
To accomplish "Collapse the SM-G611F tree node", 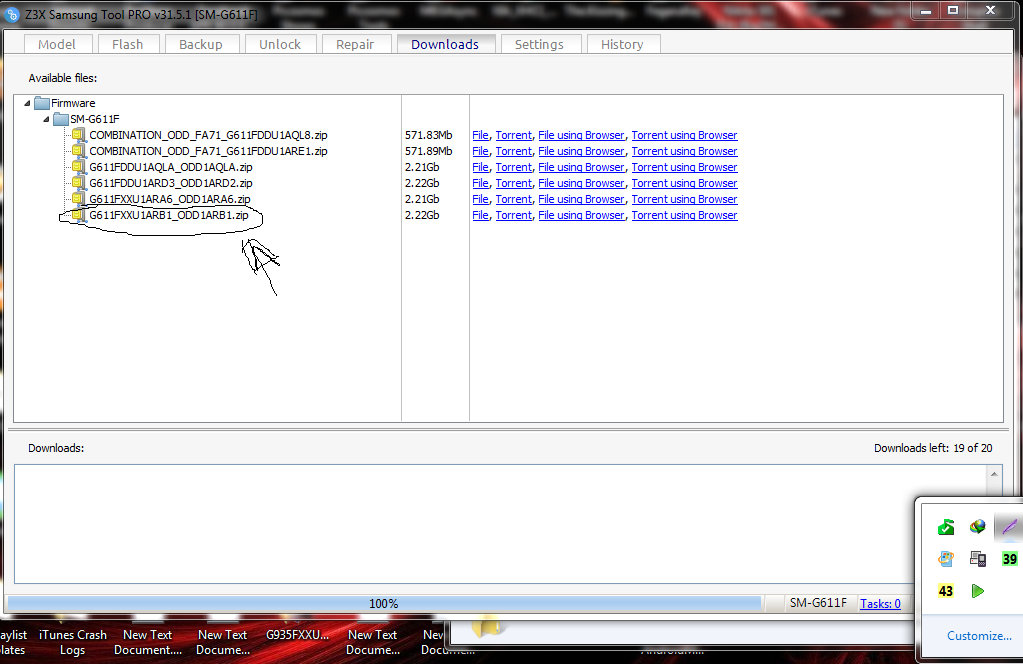I will [46, 119].
